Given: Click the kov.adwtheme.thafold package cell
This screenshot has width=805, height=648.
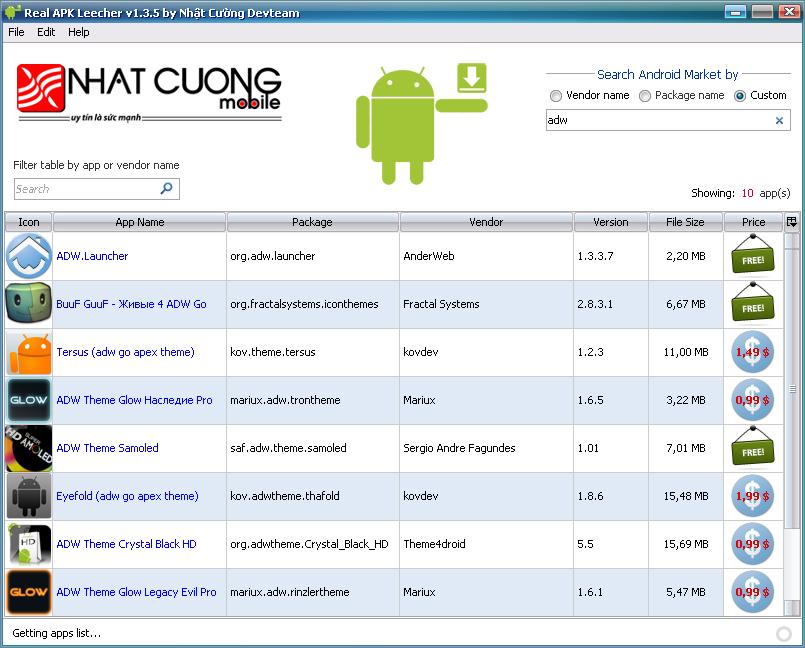Looking at the screenshot, I should 313,496.
